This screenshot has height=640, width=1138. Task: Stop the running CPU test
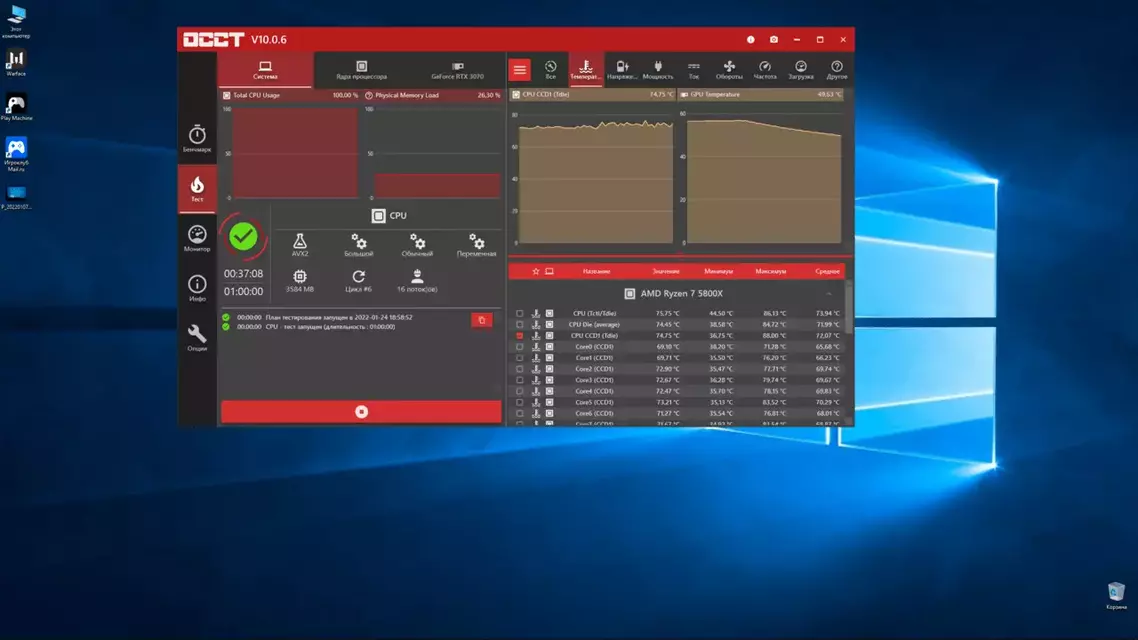click(361, 412)
